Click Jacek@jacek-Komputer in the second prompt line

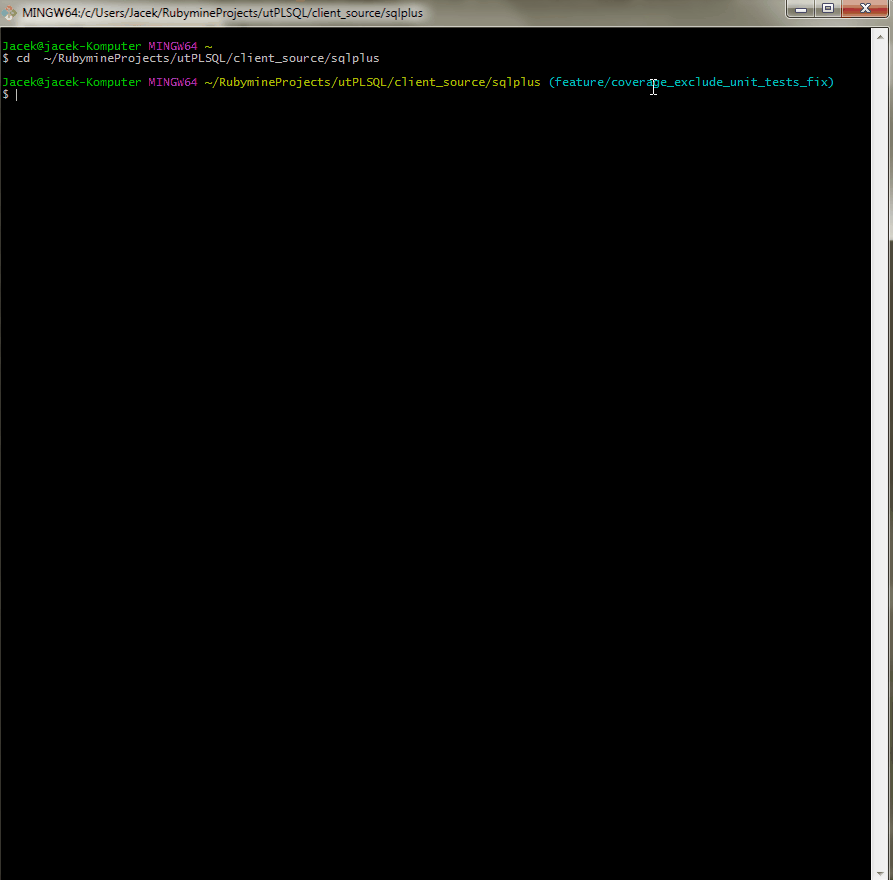(x=71, y=82)
